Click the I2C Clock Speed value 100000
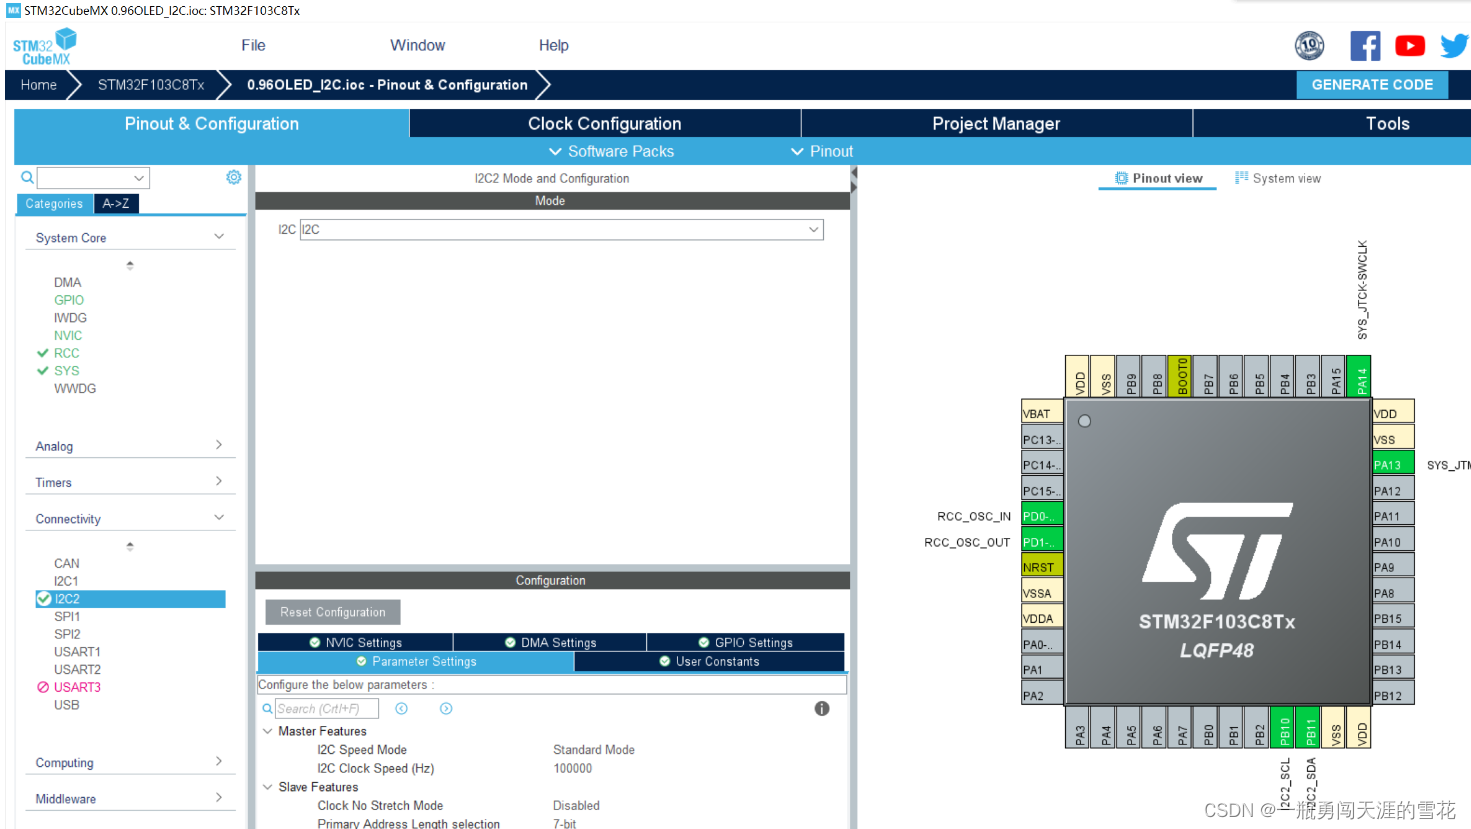Viewport: 1471px width, 829px height. click(573, 768)
